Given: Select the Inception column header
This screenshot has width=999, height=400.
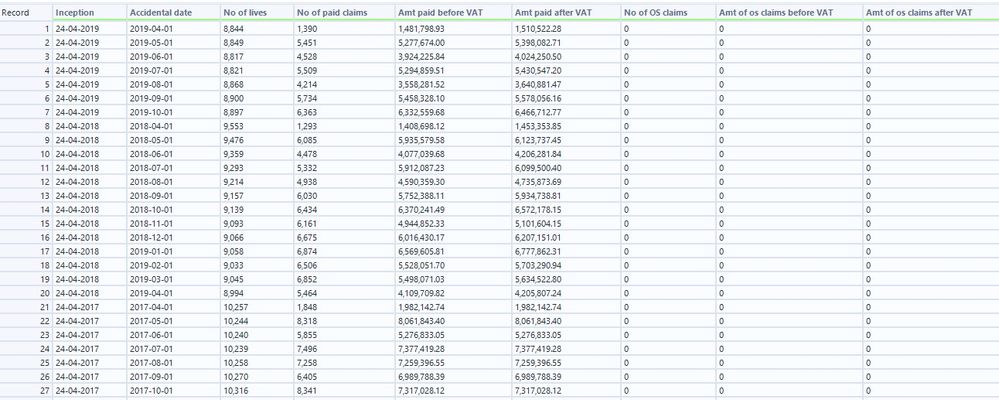Looking at the screenshot, I should tap(75, 12).
